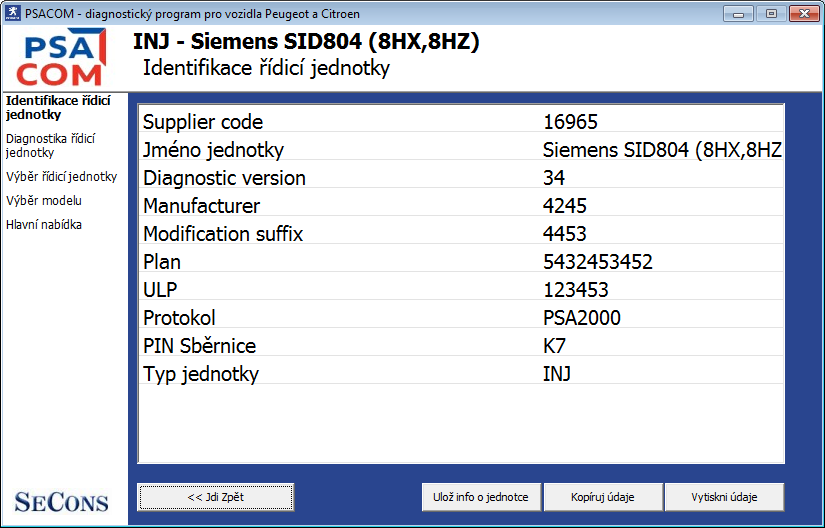Open Identifikace řídicí jednotky in sidebar
825x528 pixels.
click(x=58, y=107)
